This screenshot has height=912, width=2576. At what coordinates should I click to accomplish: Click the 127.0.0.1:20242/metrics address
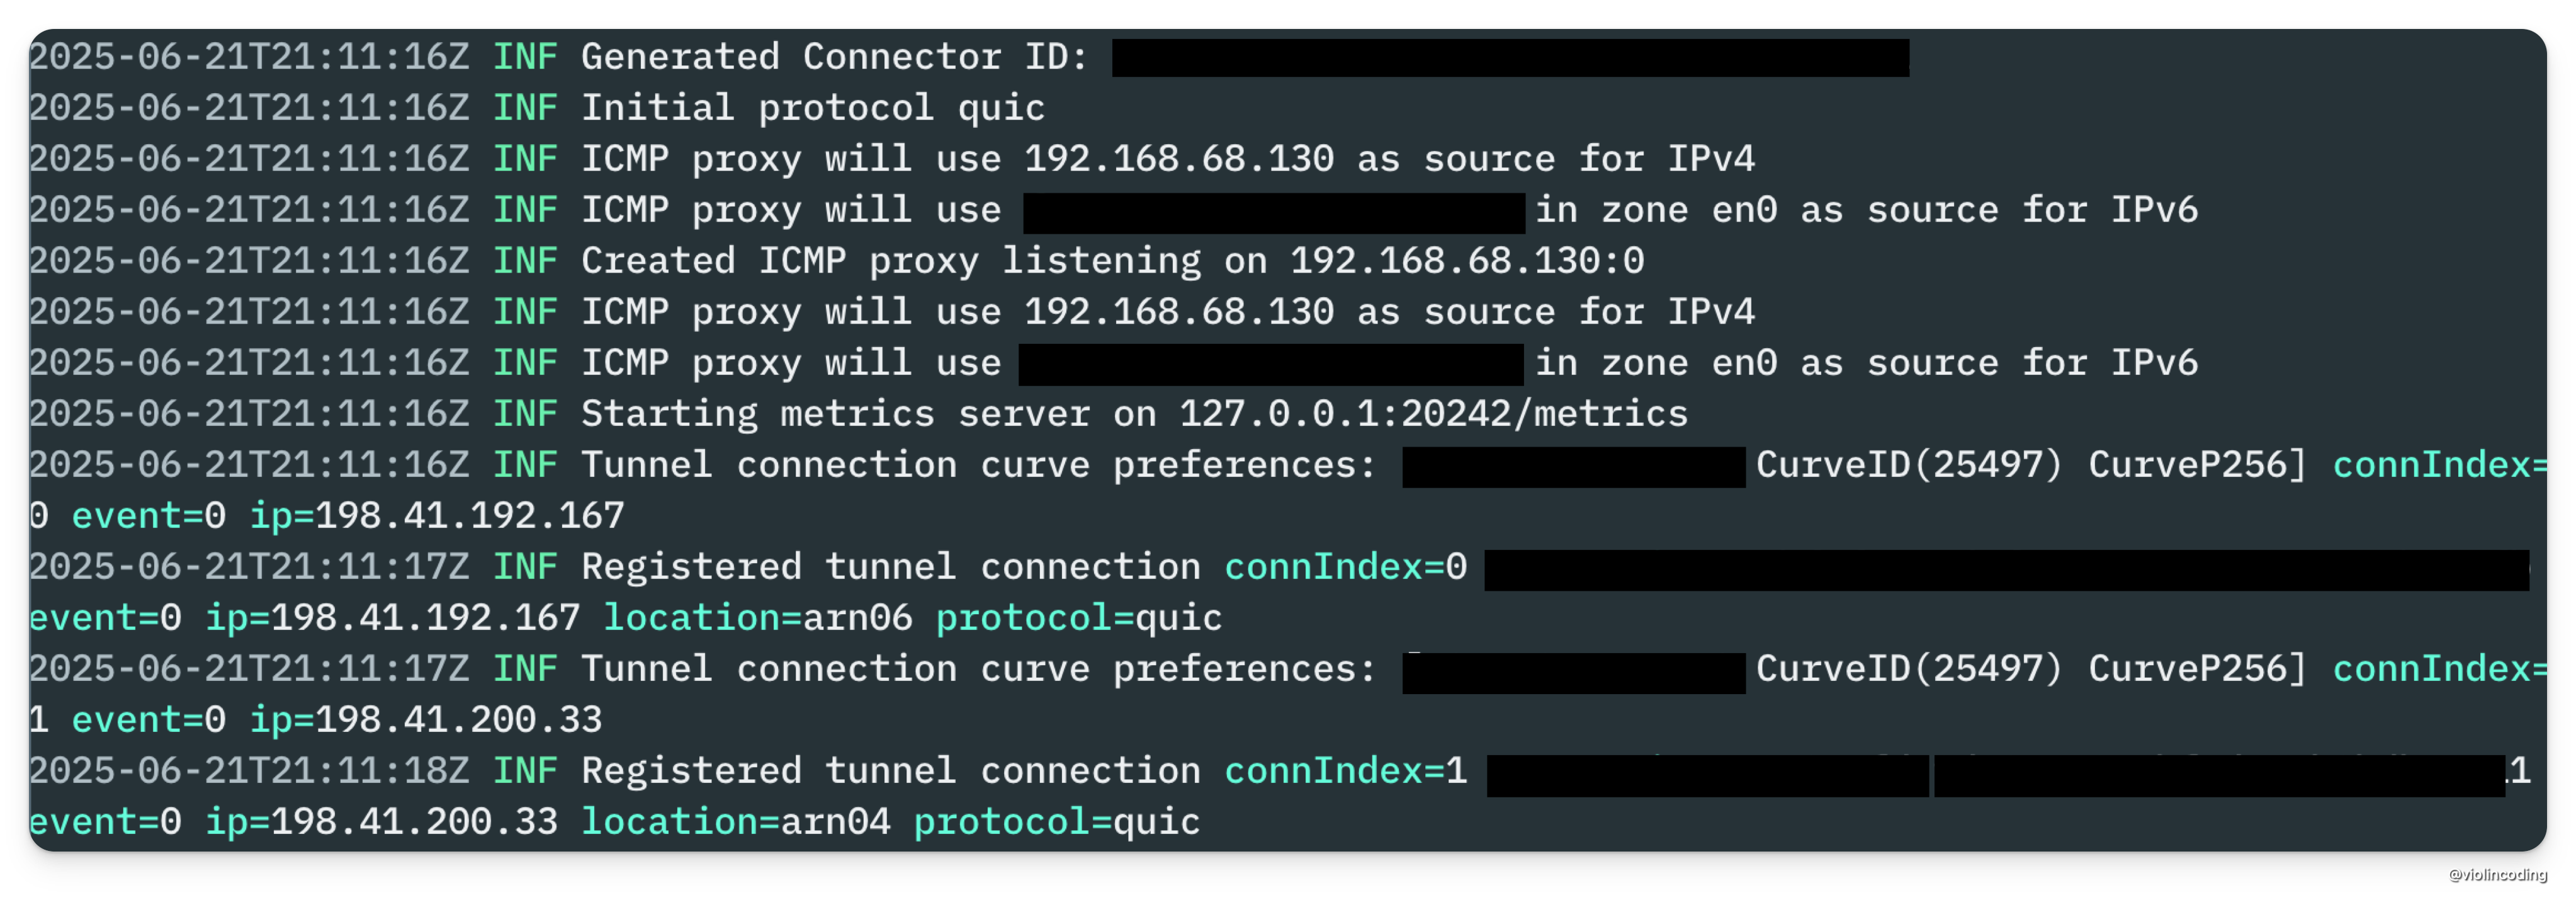pos(1432,414)
